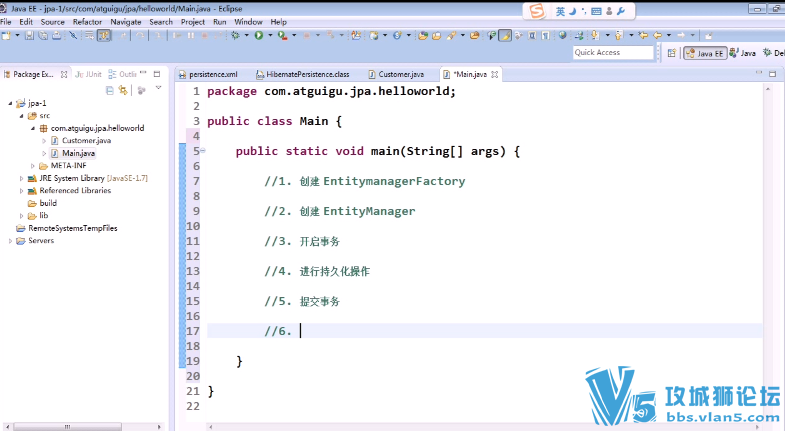This screenshot has width=785, height=431.
Task: Open the web browser globe icon
Action: point(563,36)
